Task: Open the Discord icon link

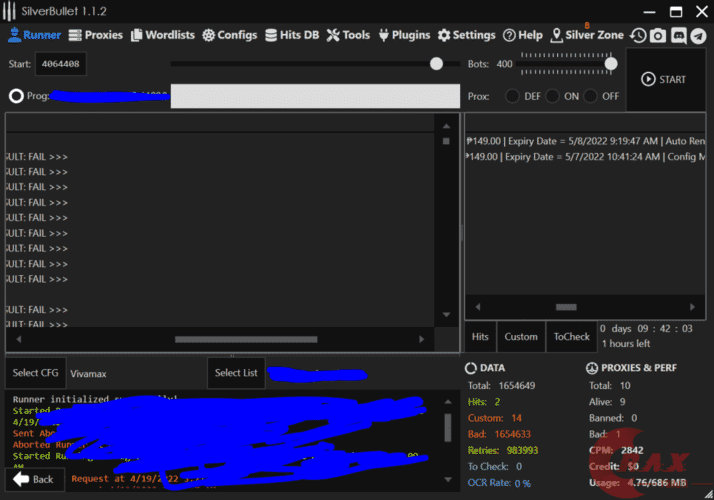Action: click(x=678, y=36)
